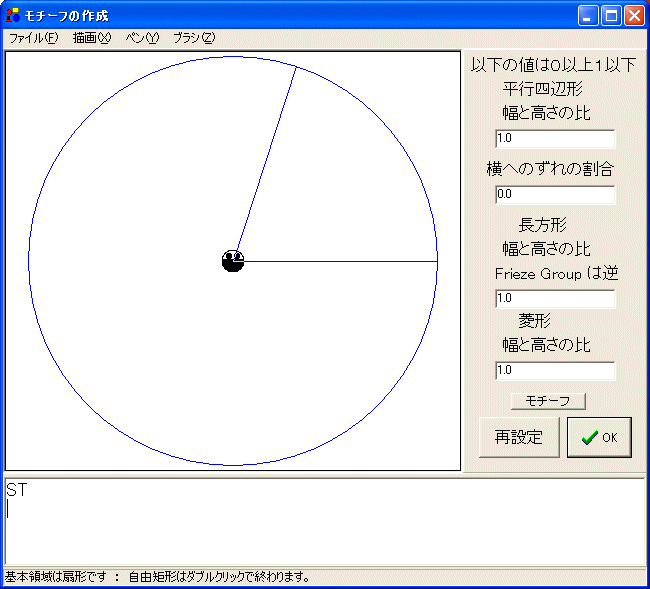Click the 横へのずれの割合 label
Screen dimensions: 650x589
click(x=550, y=169)
